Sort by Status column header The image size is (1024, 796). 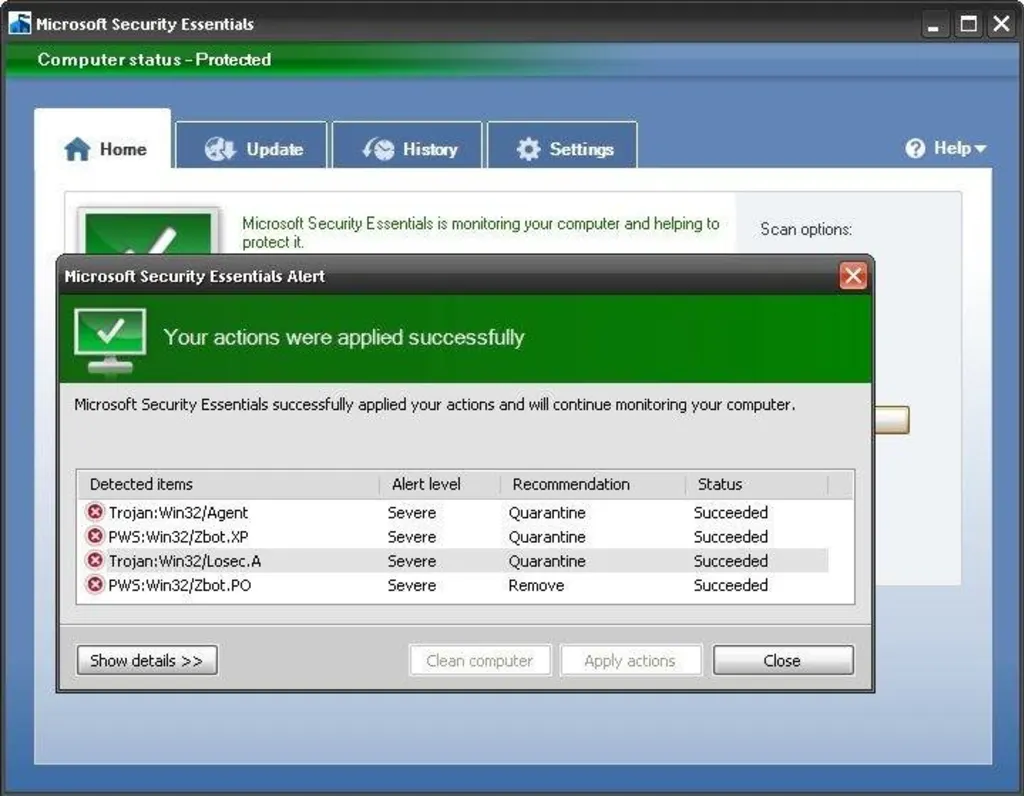757,485
